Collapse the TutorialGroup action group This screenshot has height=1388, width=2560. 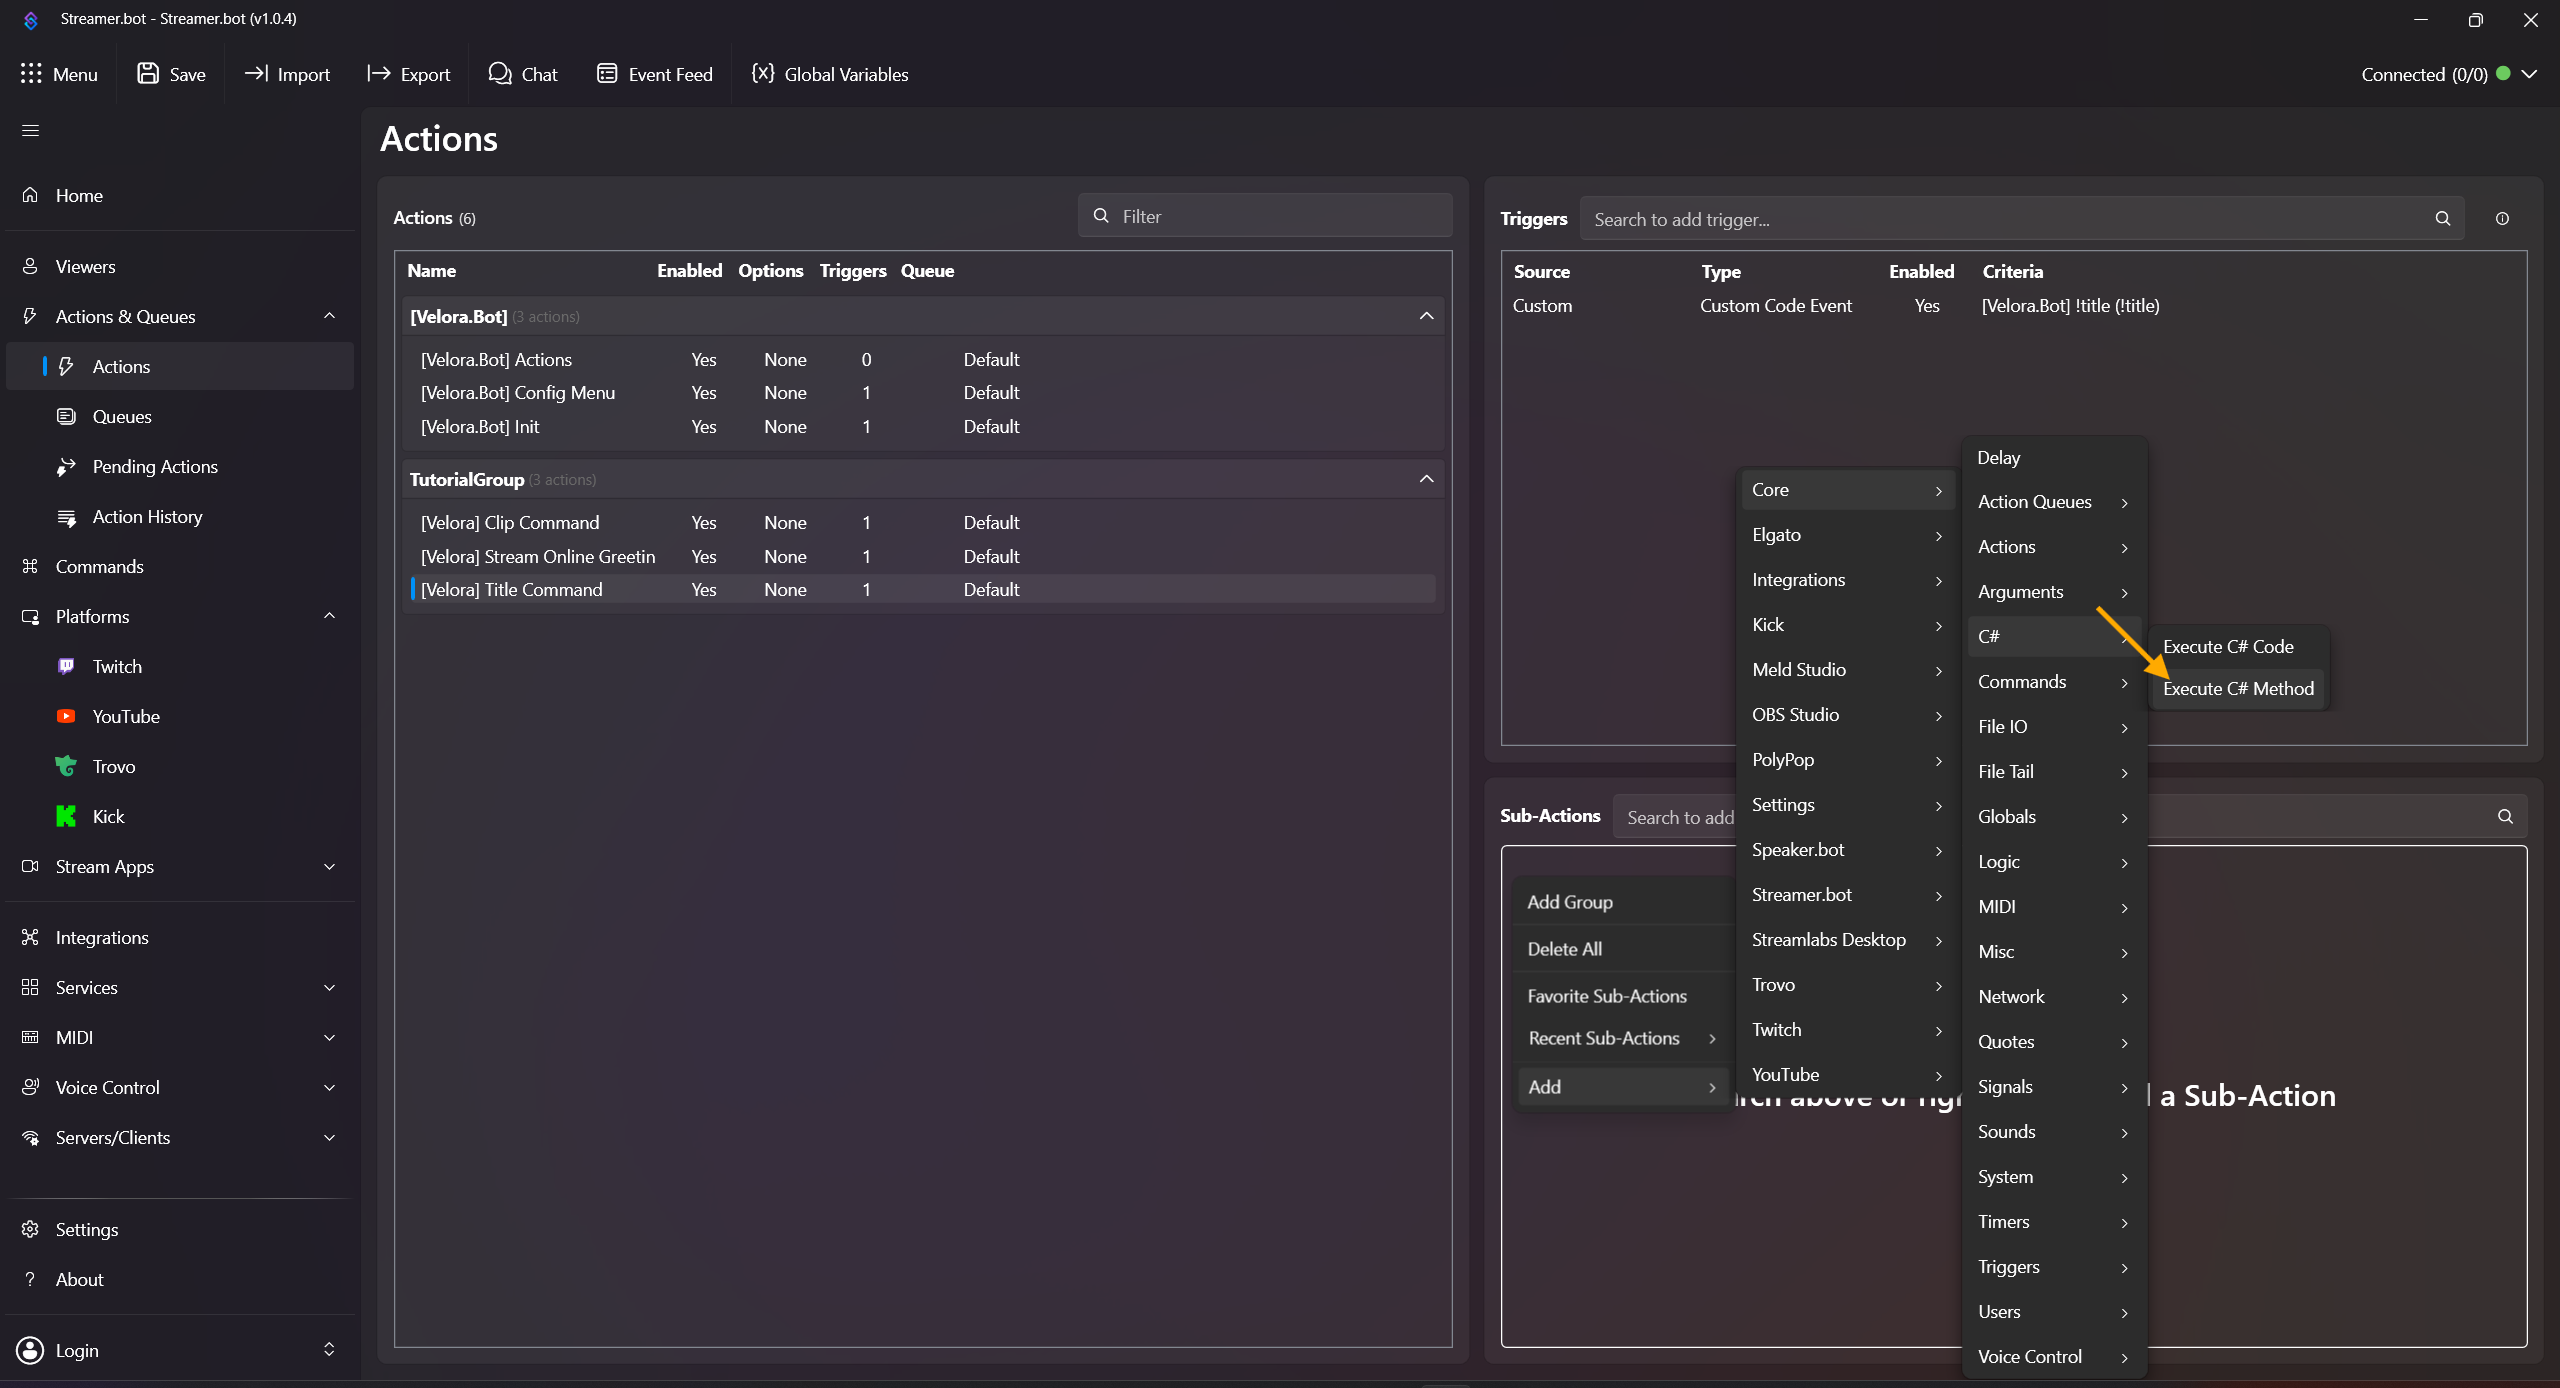click(x=1426, y=479)
